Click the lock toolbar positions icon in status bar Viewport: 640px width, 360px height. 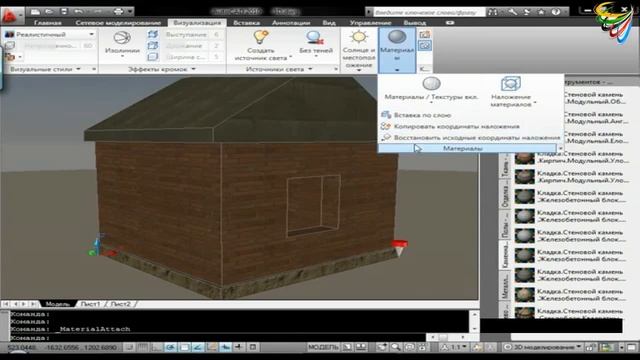coord(590,347)
